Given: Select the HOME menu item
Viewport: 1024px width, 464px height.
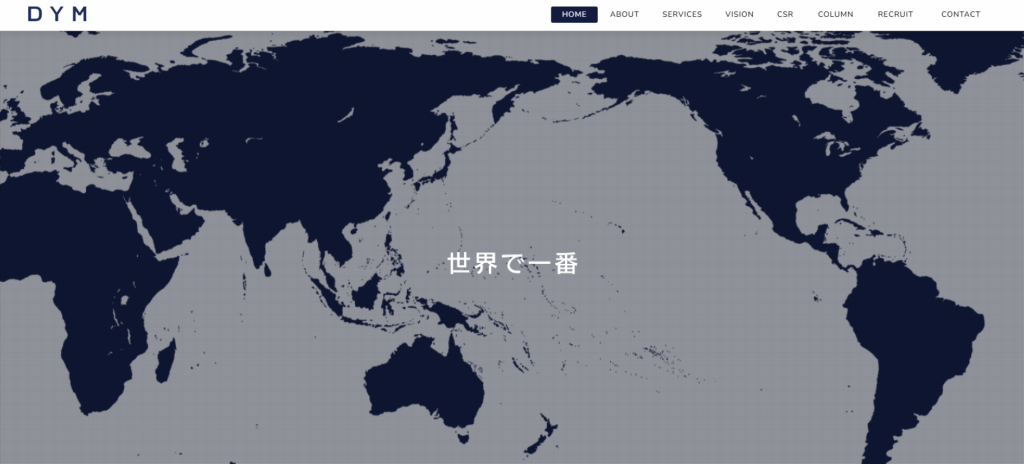Looking at the screenshot, I should tap(574, 14).
